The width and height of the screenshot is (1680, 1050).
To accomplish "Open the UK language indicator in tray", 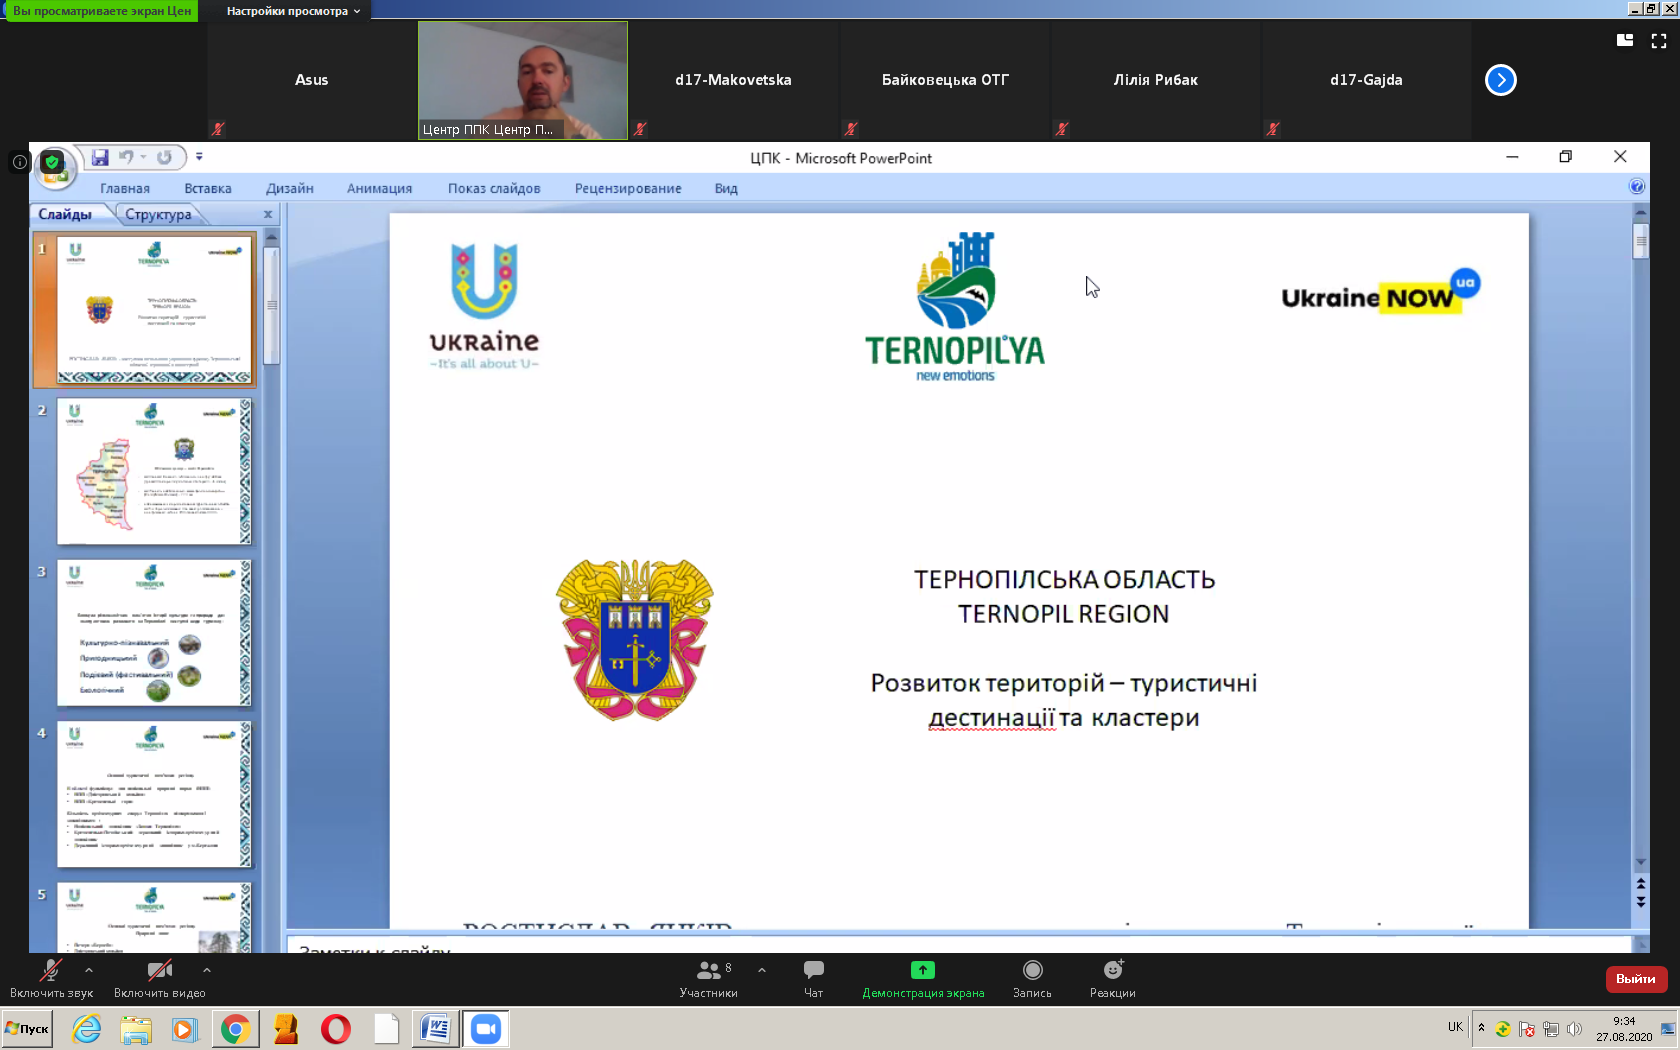I will coord(1455,1027).
